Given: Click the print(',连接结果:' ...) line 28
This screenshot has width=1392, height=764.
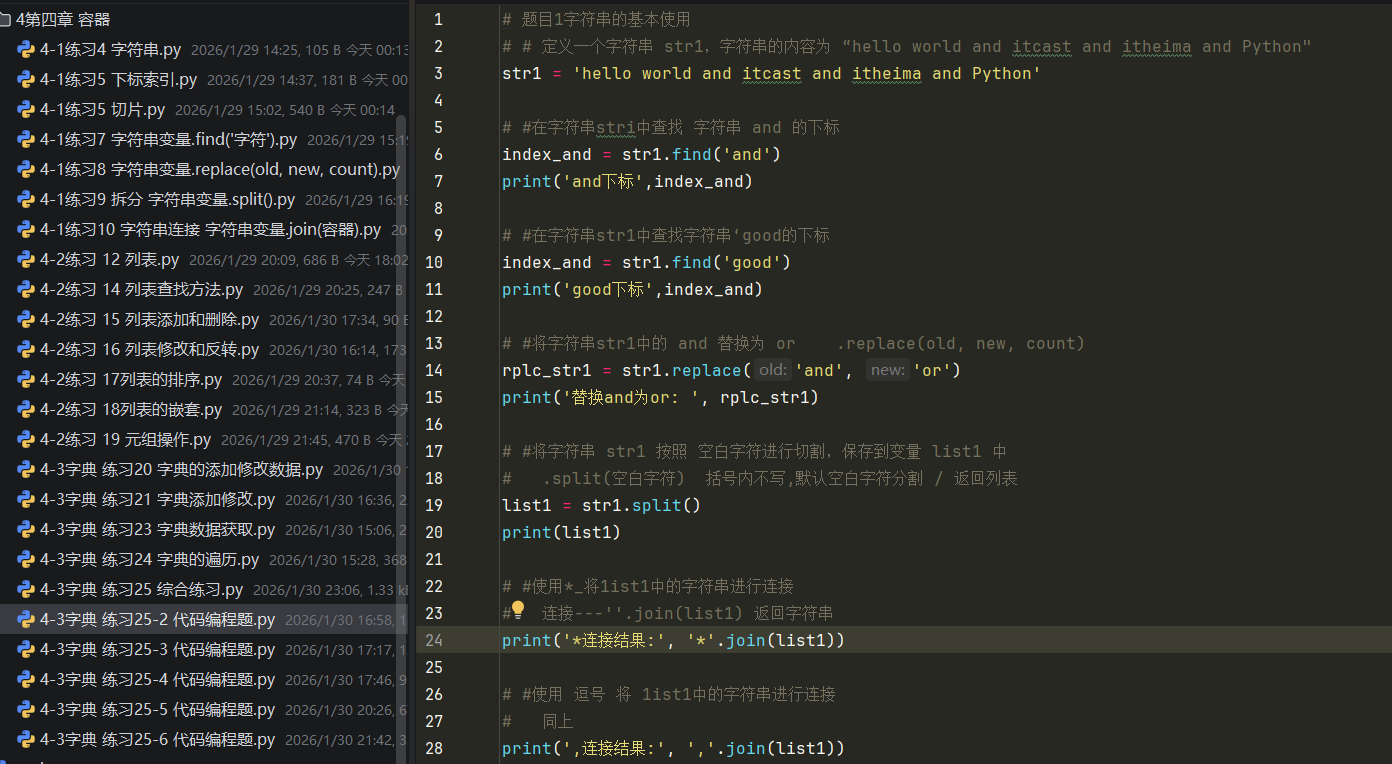Looking at the screenshot, I should click(x=673, y=748).
